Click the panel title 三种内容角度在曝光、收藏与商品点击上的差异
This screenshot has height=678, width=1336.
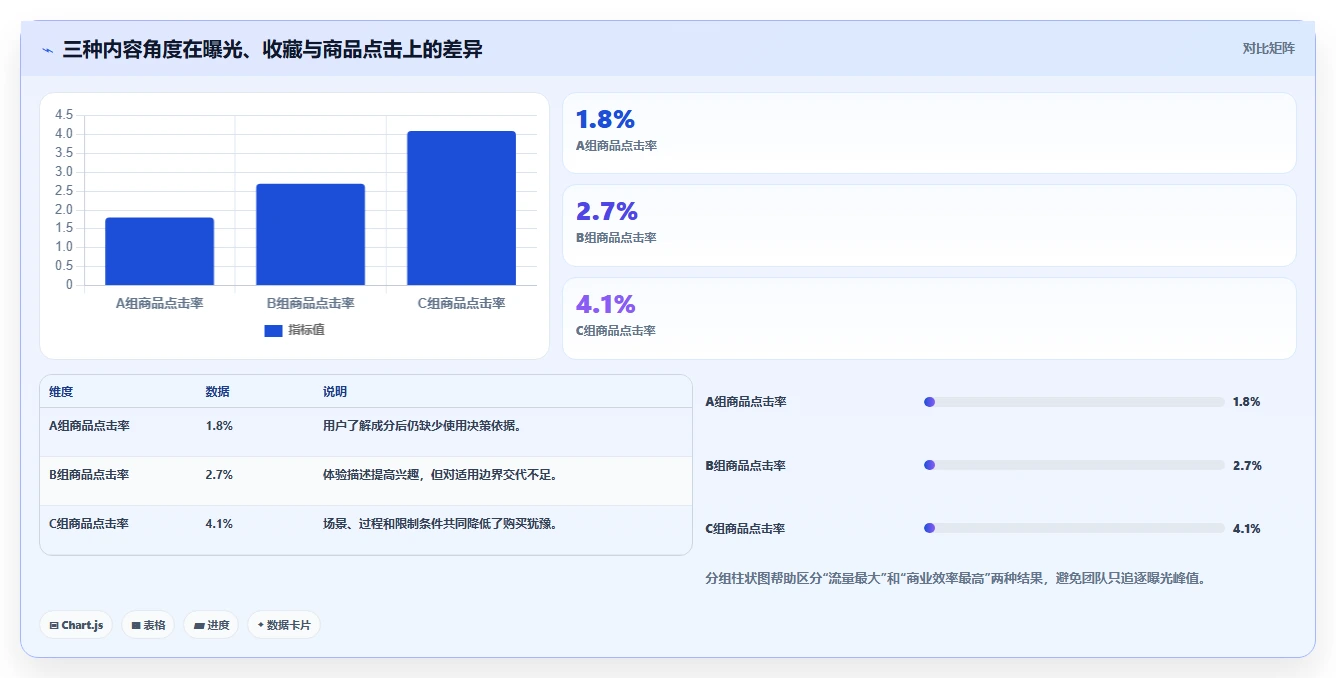click(x=272, y=49)
